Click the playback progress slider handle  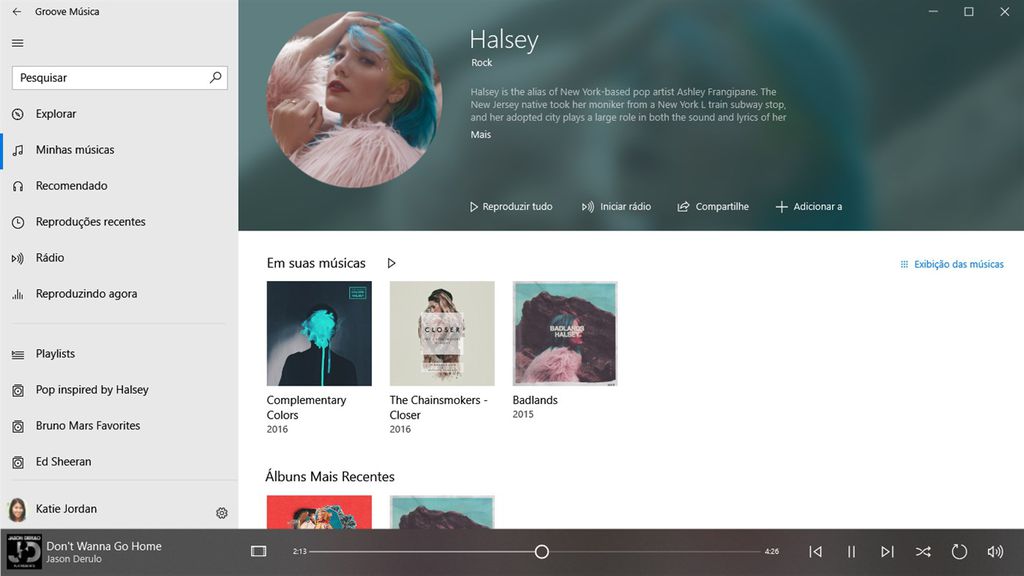[541, 552]
